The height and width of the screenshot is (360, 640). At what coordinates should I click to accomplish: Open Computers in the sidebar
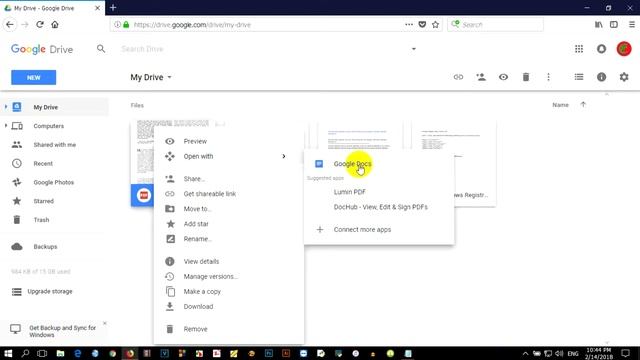49,126
